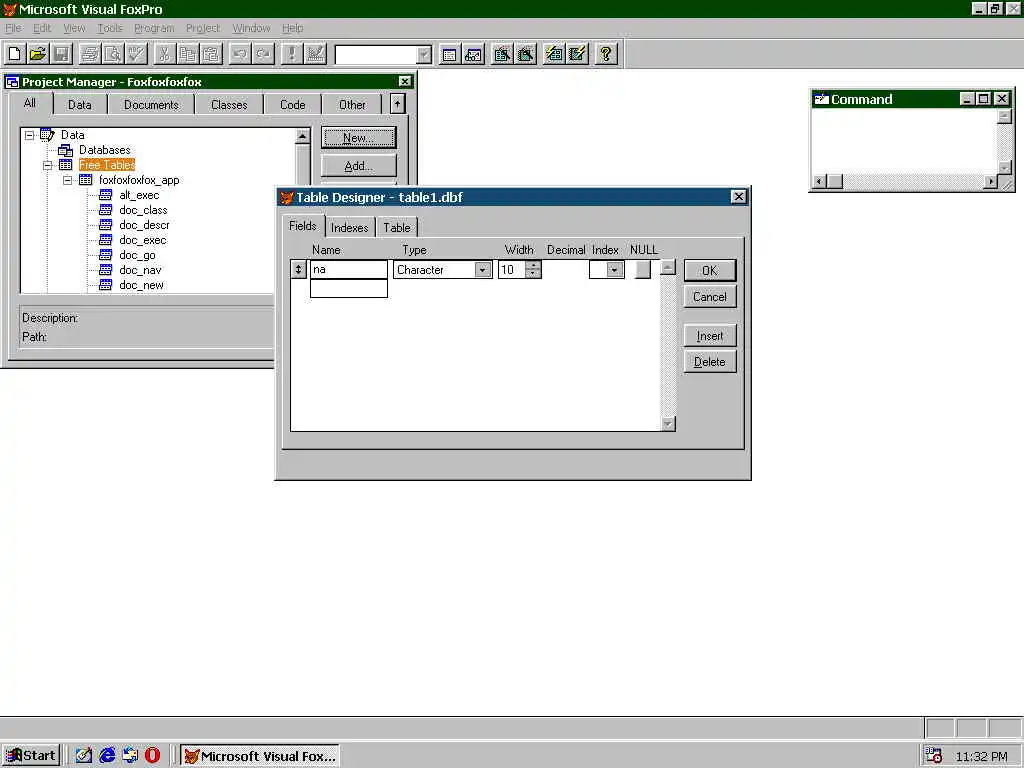Image resolution: width=1024 pixels, height=768 pixels.
Task: Click OK in the Table Designer
Action: coord(710,270)
